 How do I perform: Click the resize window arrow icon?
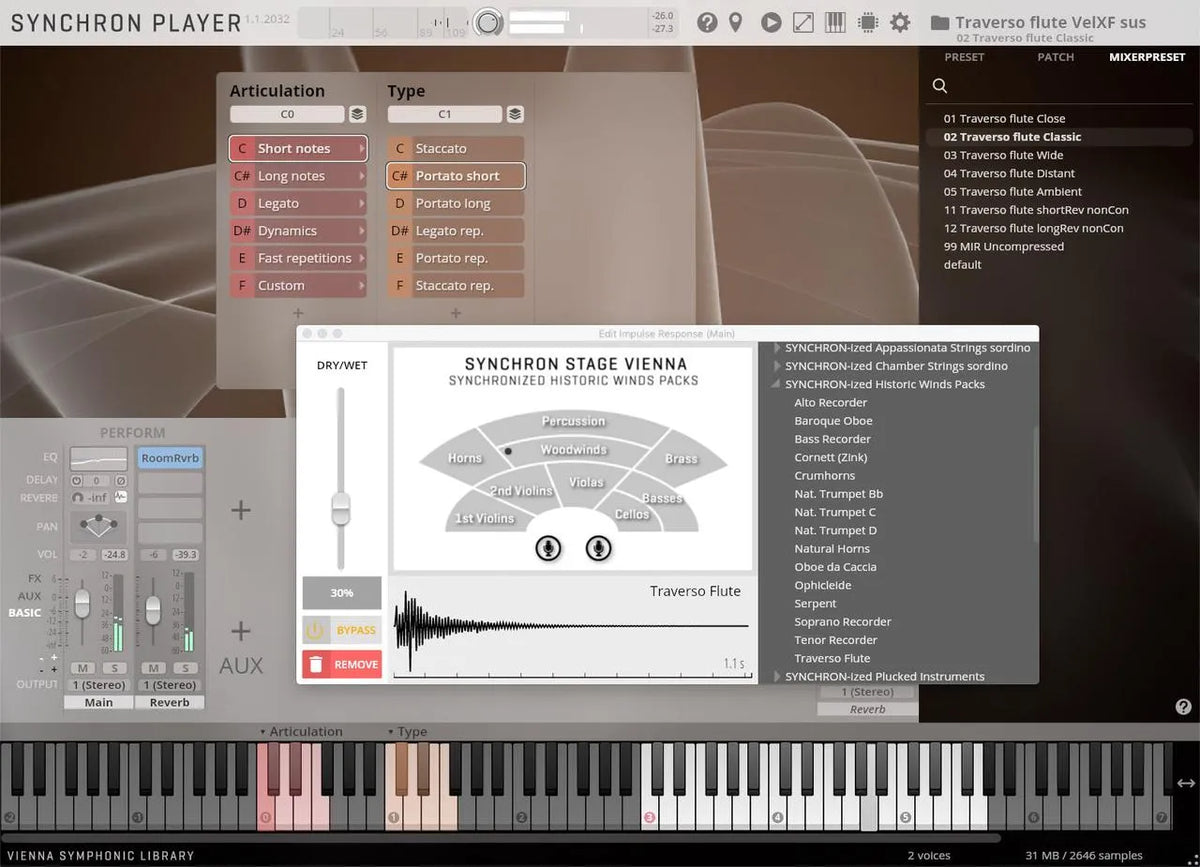803,22
